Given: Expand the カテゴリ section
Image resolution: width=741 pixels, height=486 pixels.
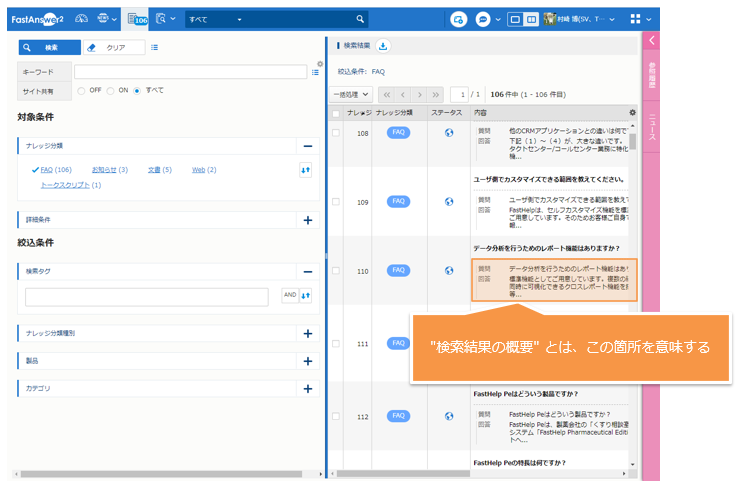Looking at the screenshot, I should pyautogui.click(x=307, y=387).
